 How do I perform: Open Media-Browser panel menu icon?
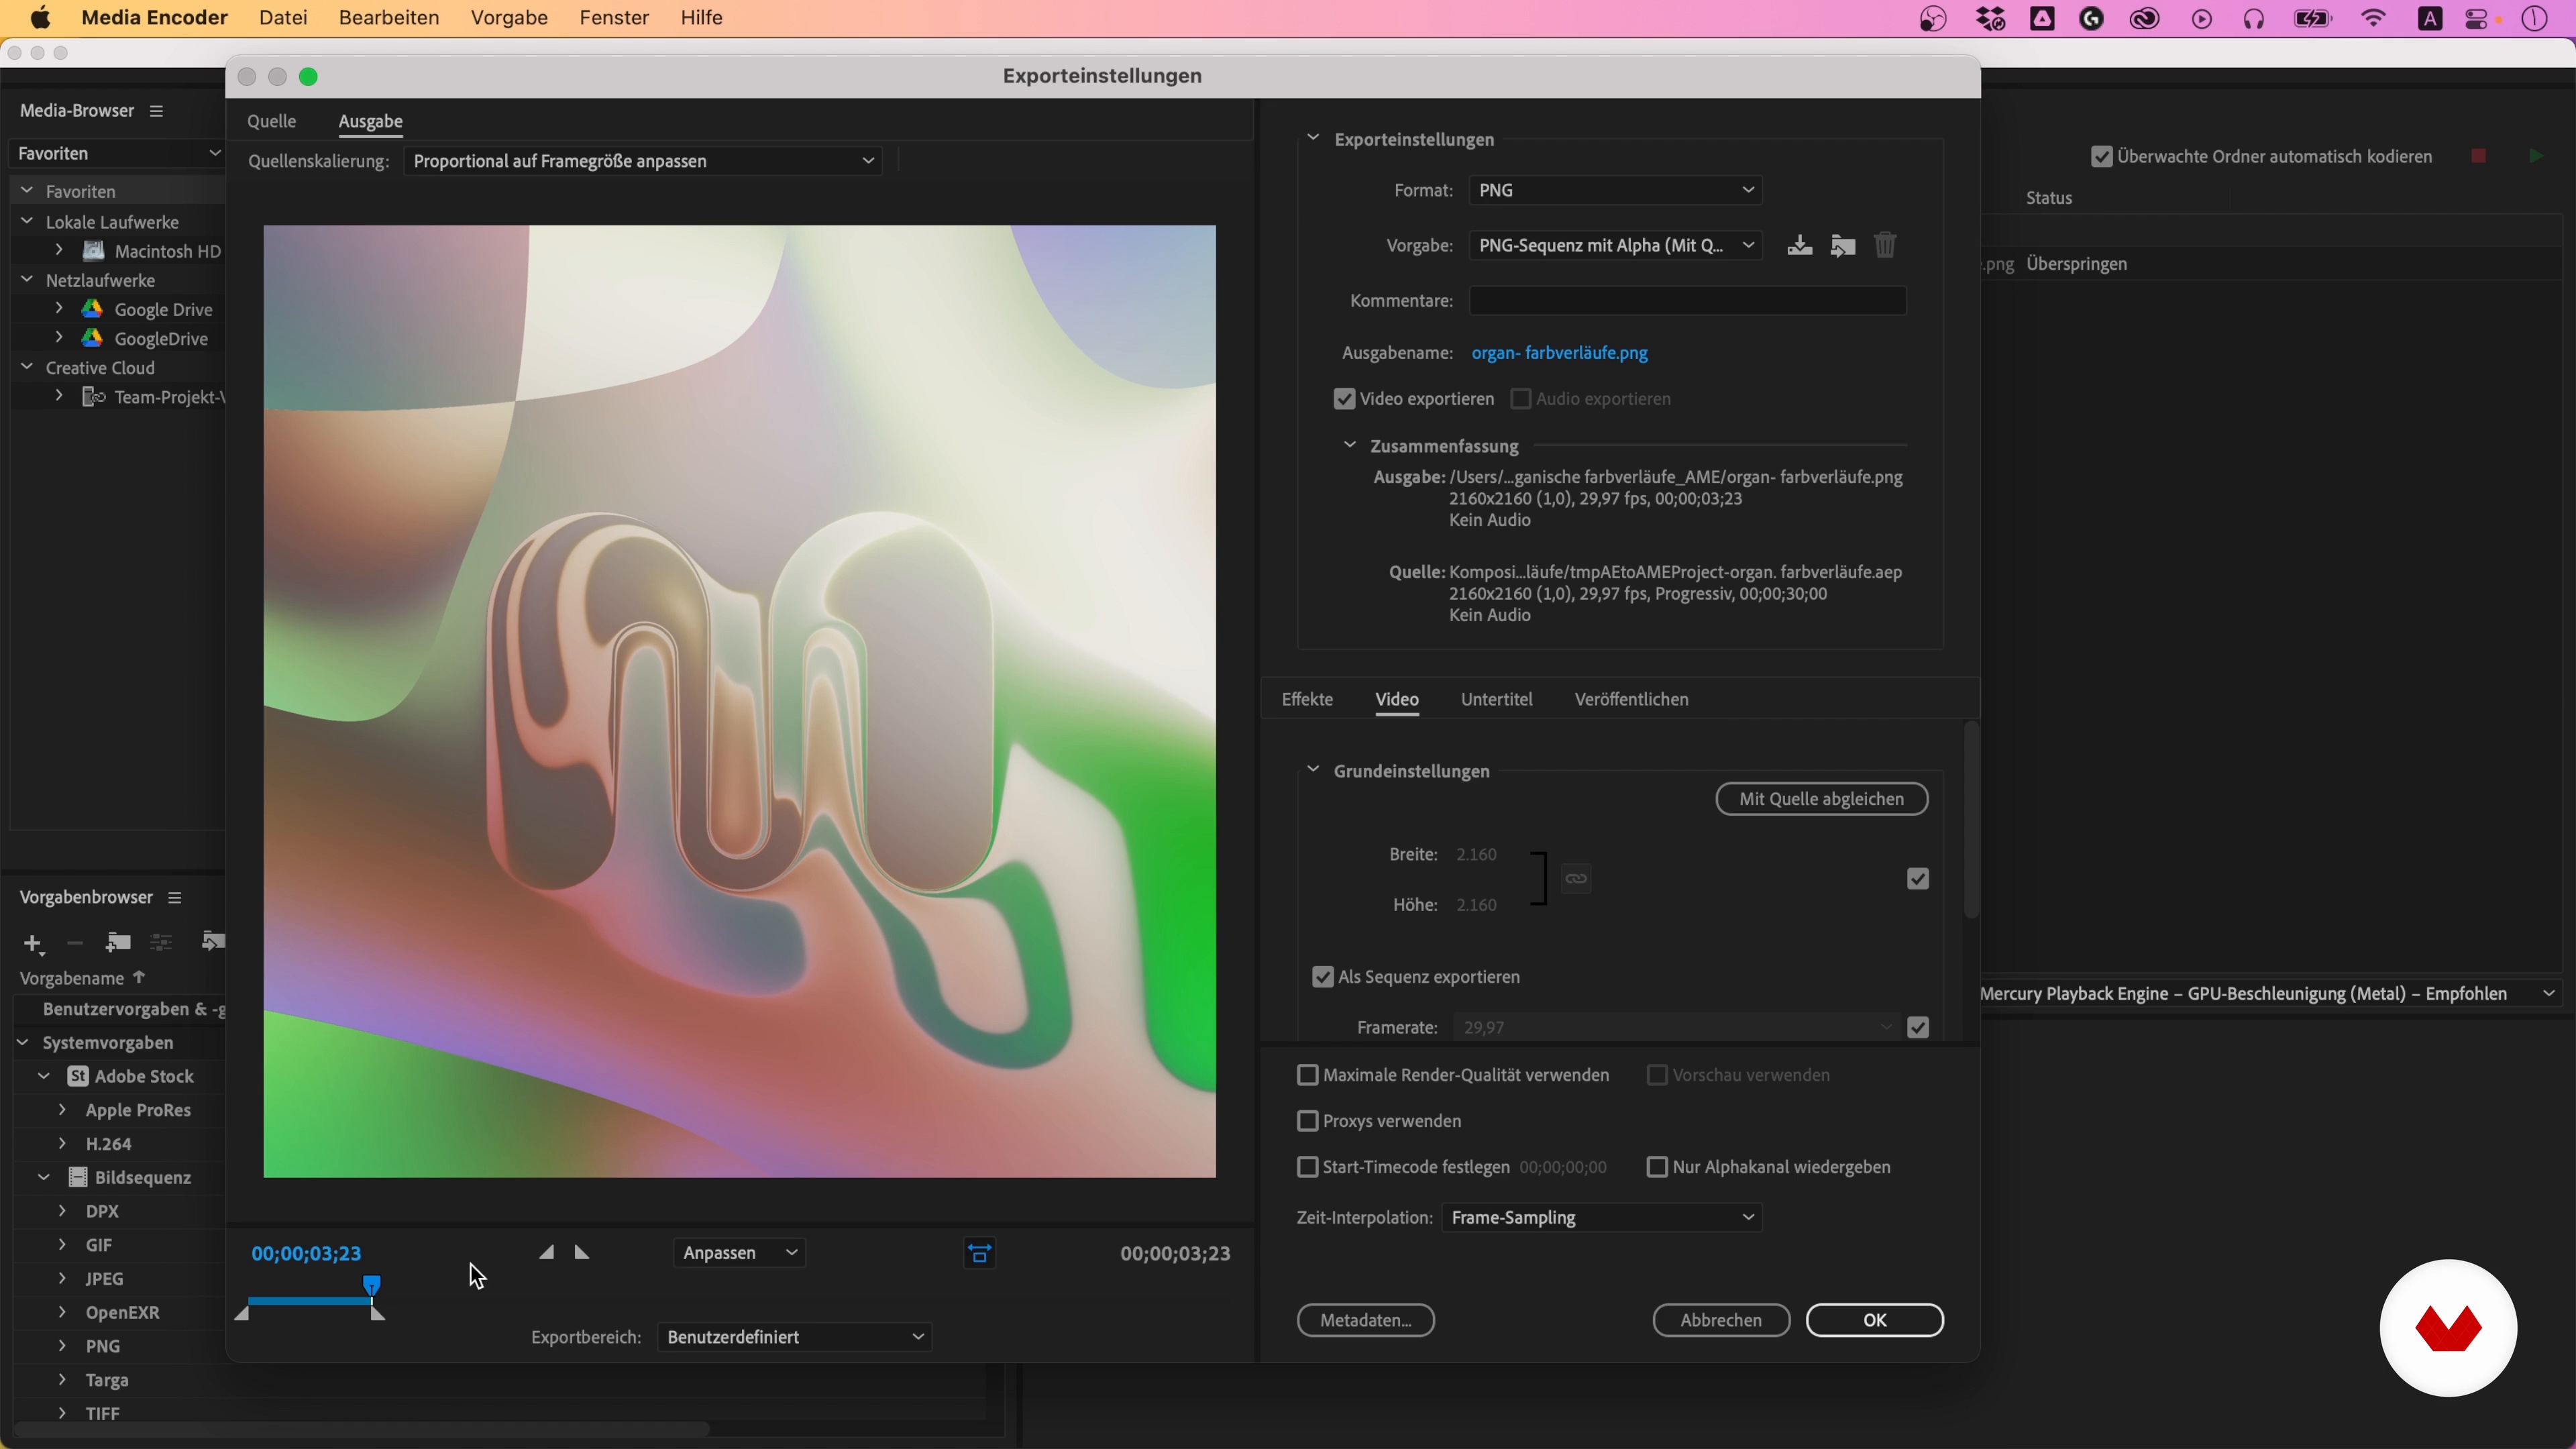click(x=156, y=111)
